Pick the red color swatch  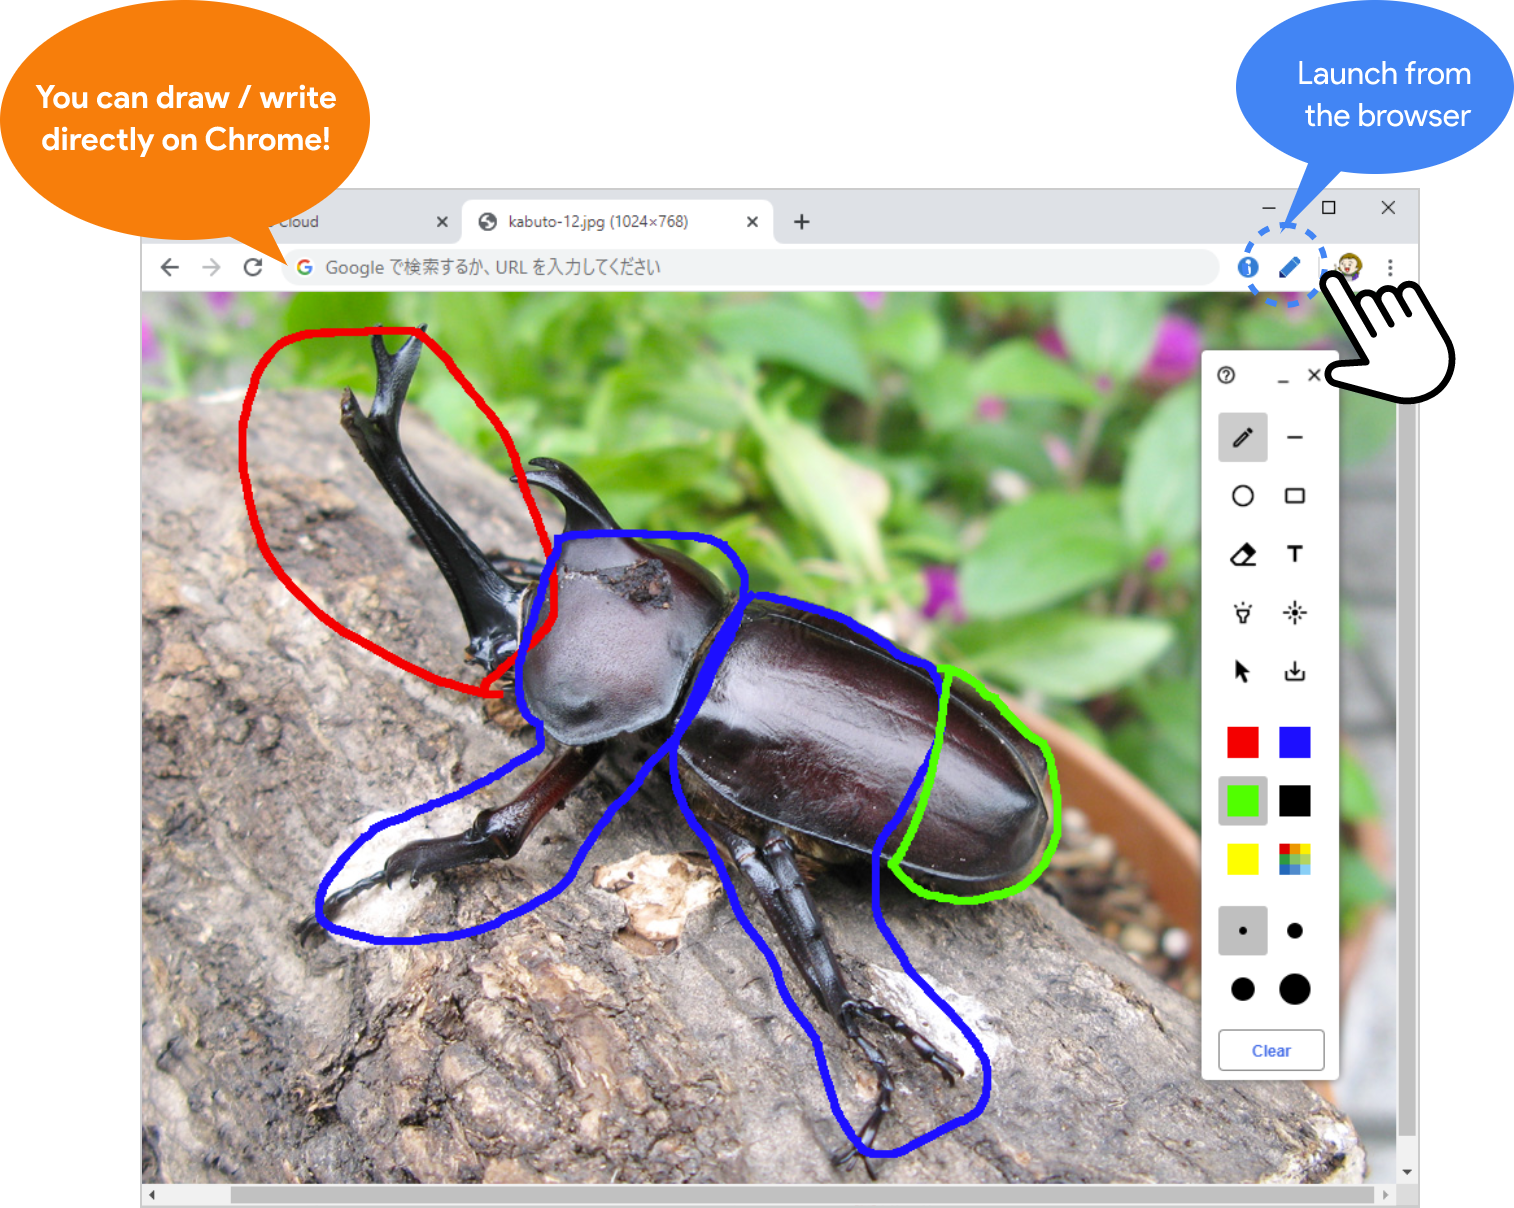click(x=1242, y=743)
